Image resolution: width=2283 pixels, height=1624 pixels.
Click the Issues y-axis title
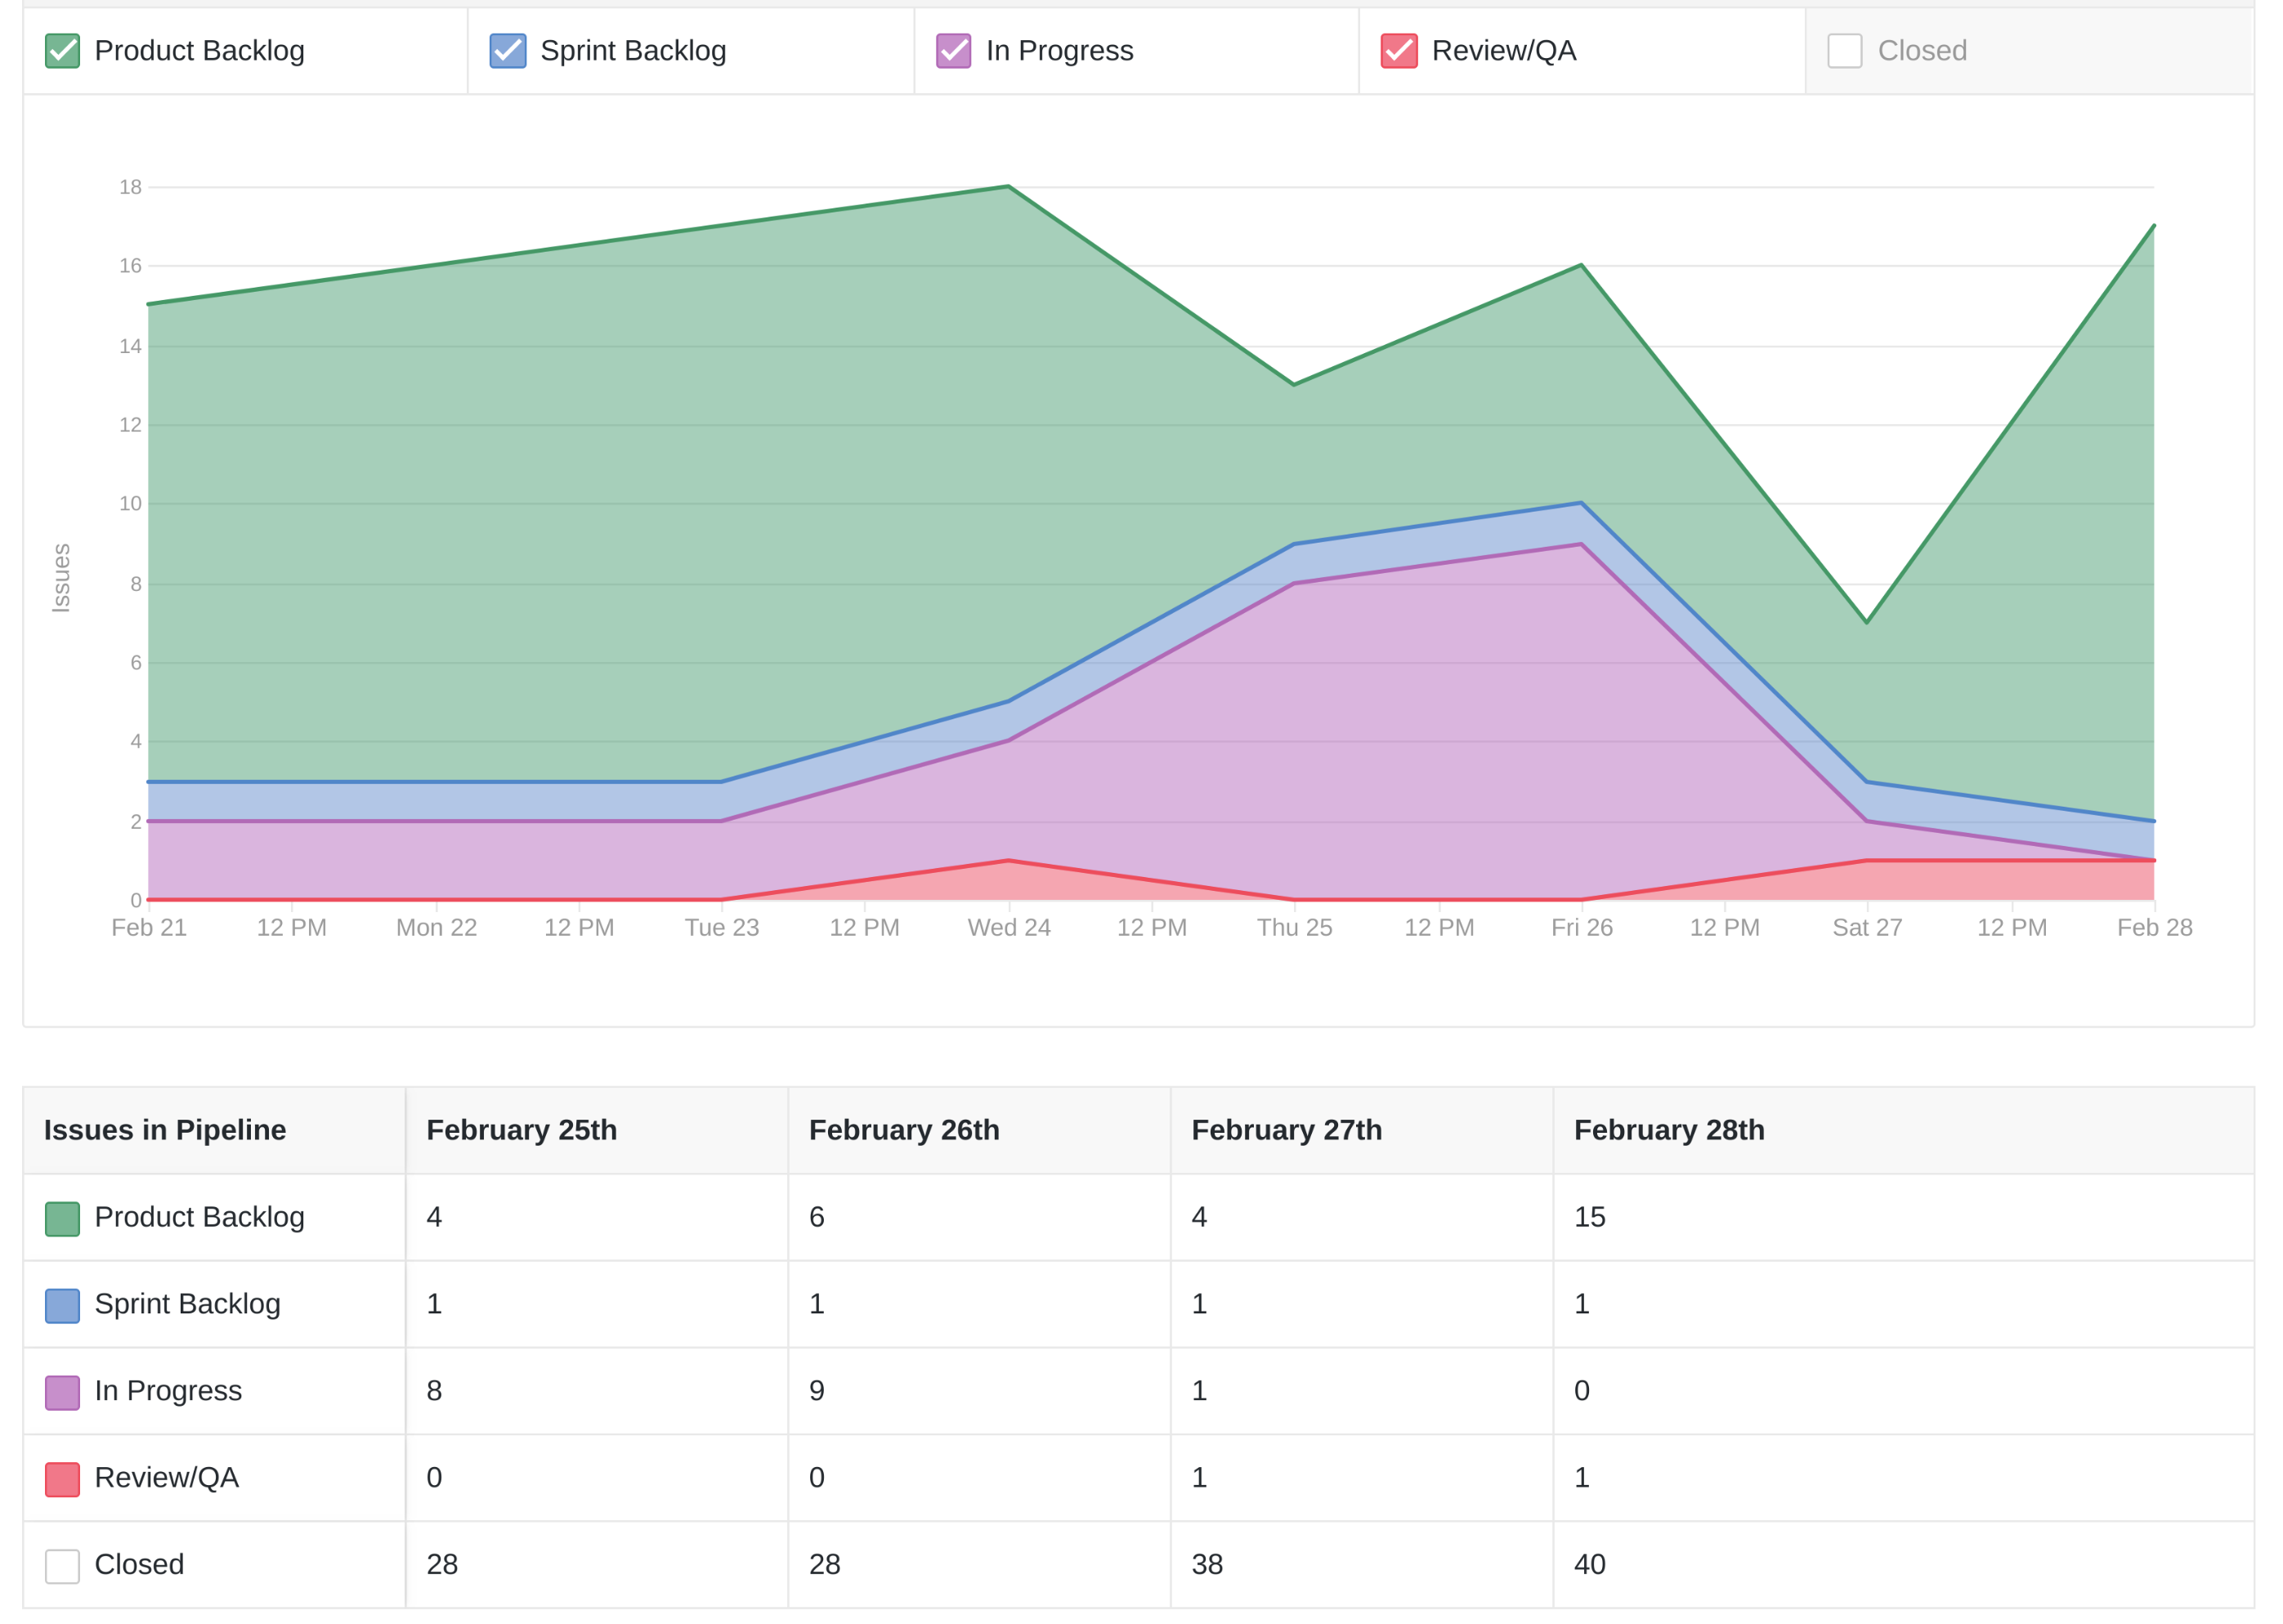(61, 578)
